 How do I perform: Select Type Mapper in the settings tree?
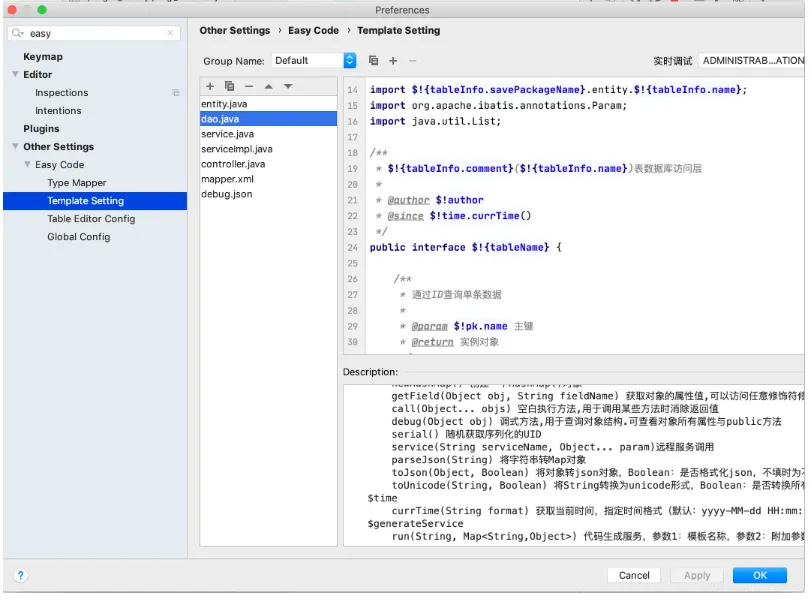pyautogui.click(x=76, y=183)
